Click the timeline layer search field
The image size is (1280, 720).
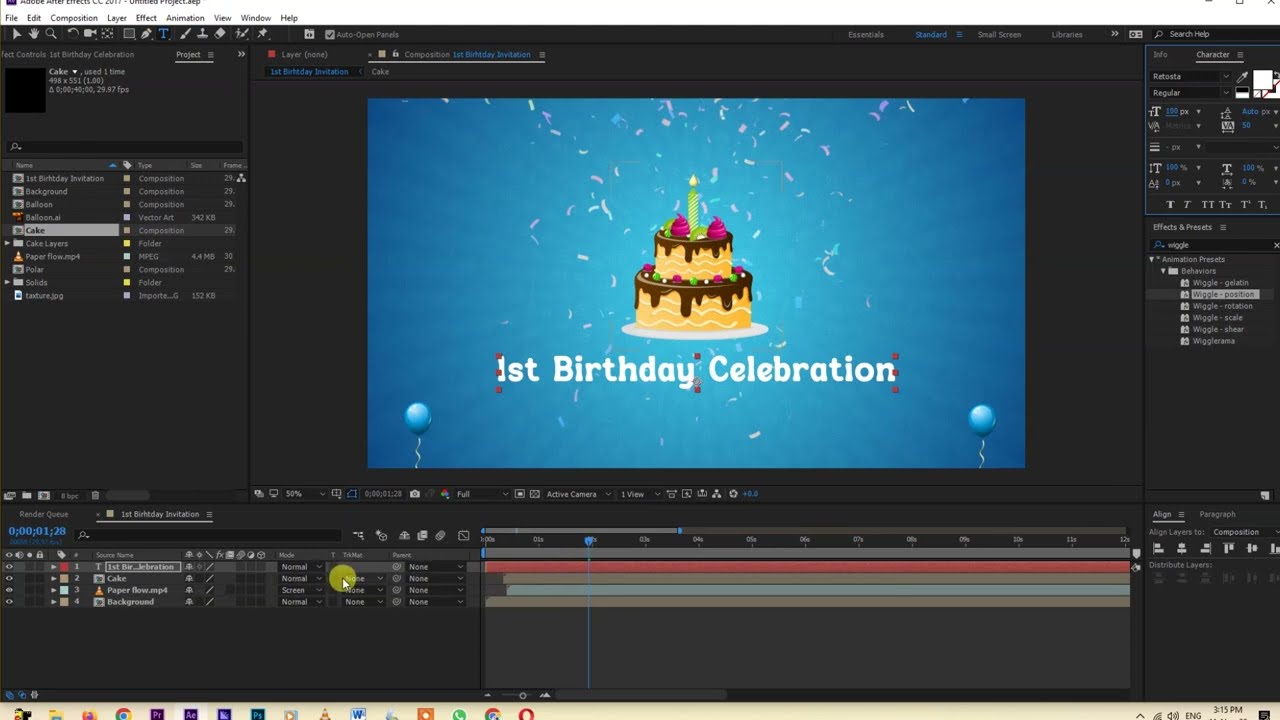208,536
